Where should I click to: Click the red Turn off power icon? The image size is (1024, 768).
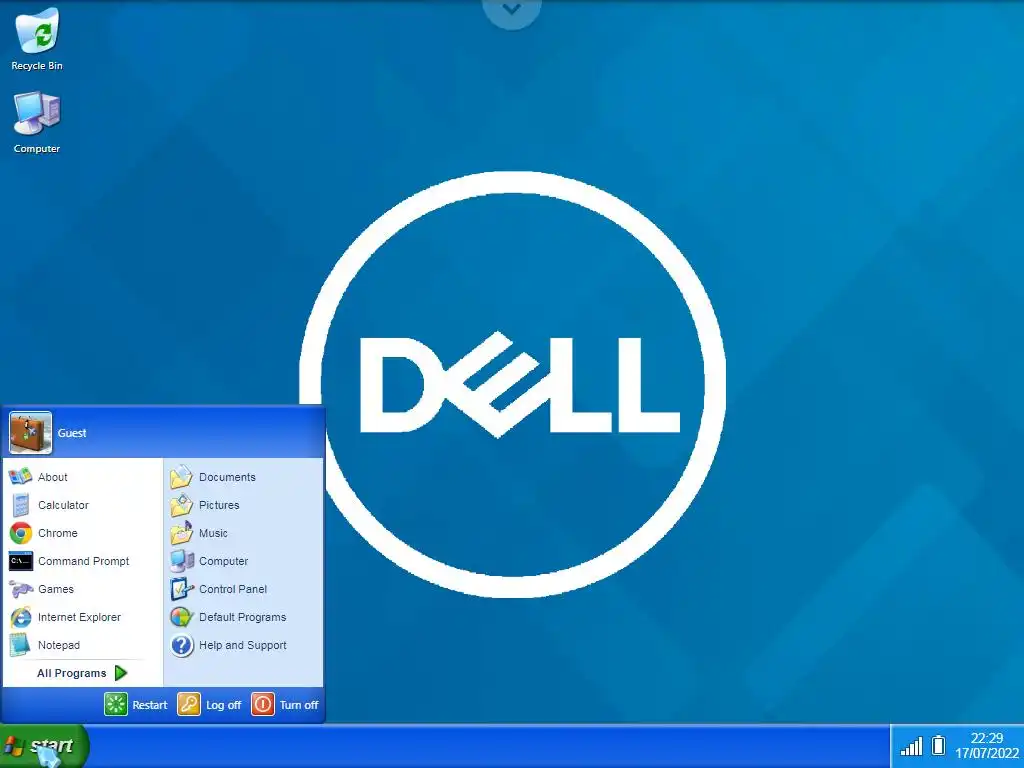coord(263,705)
